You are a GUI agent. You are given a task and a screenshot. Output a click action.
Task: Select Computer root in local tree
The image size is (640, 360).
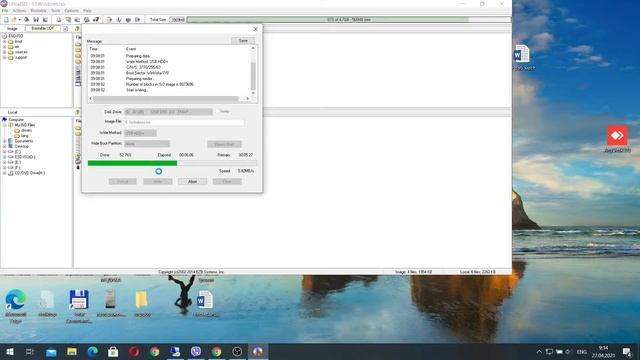16,120
